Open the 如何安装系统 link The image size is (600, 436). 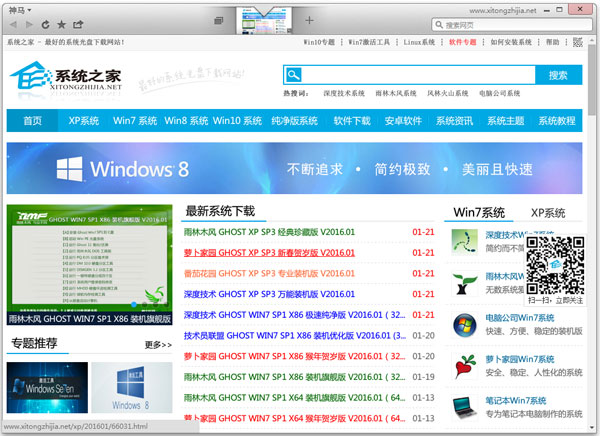tap(511, 42)
